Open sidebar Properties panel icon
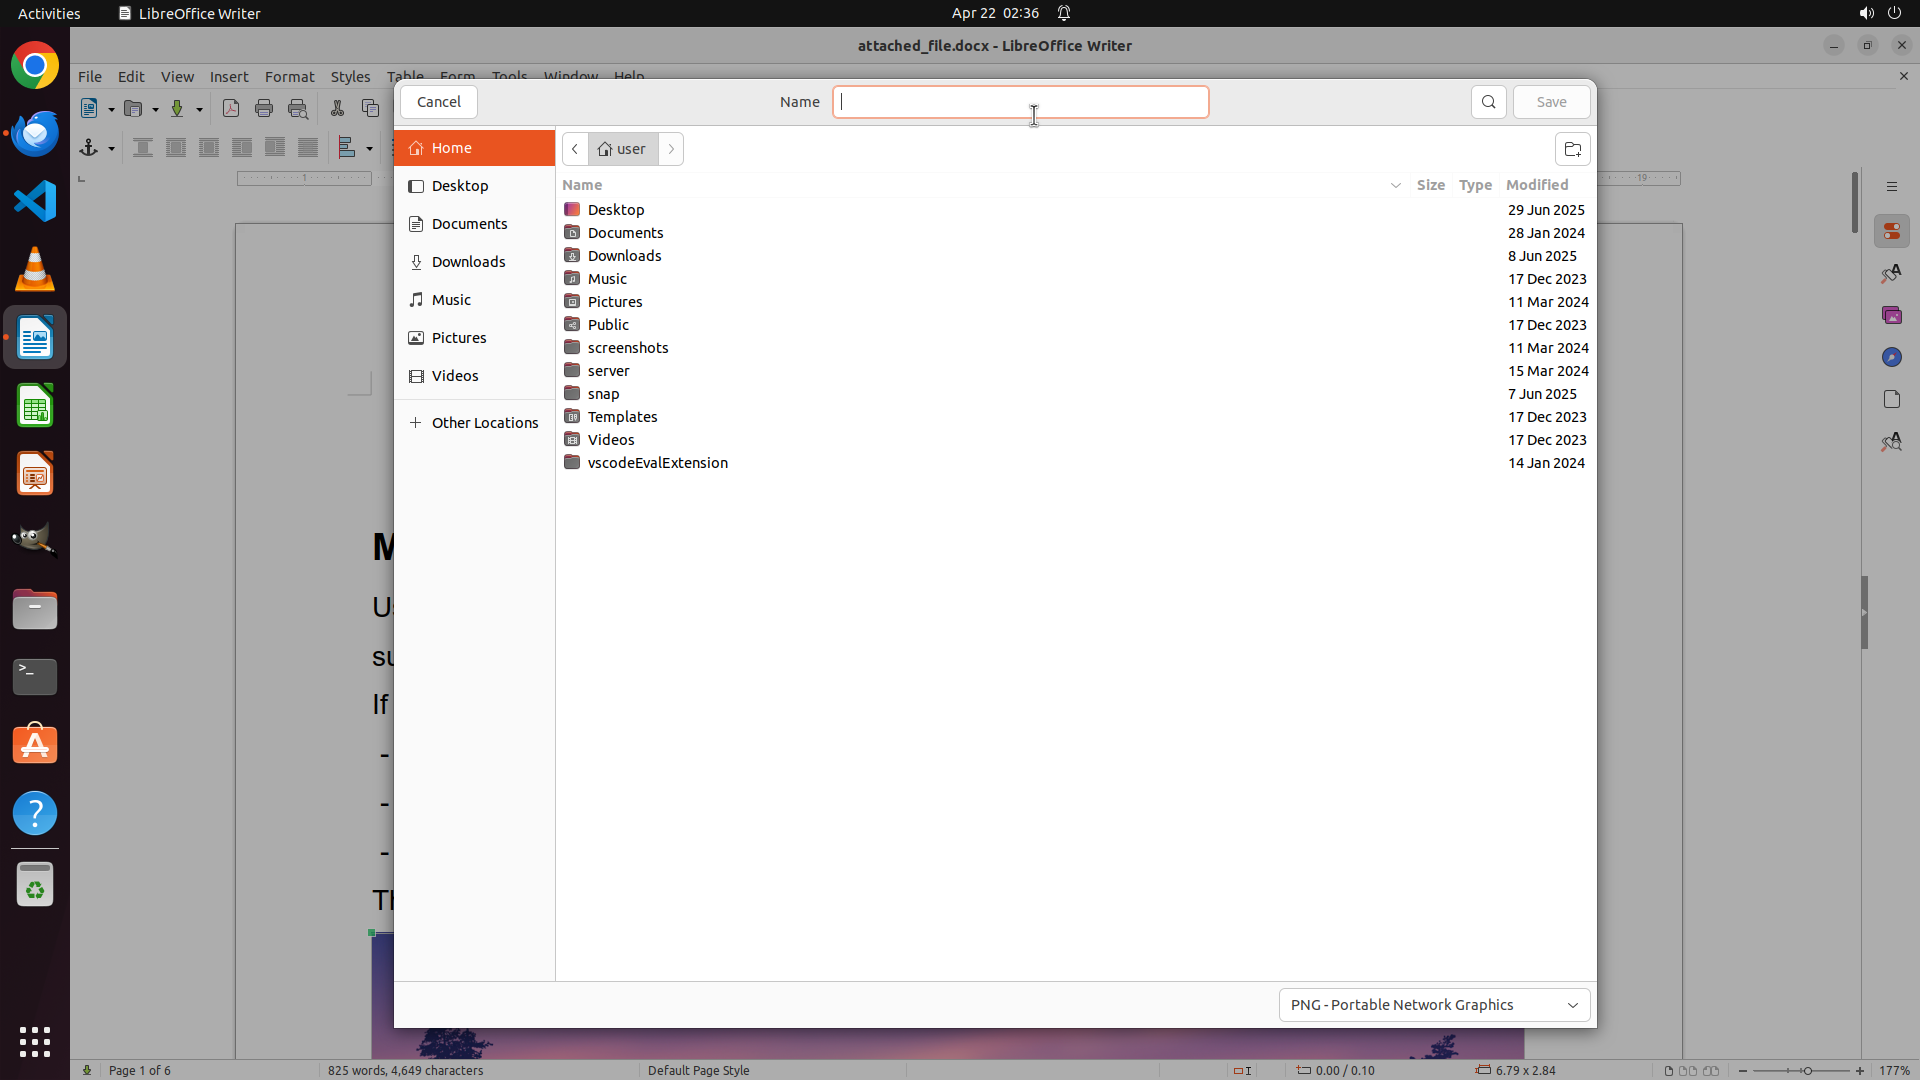Viewport: 1920px width, 1080px height. [1891, 231]
